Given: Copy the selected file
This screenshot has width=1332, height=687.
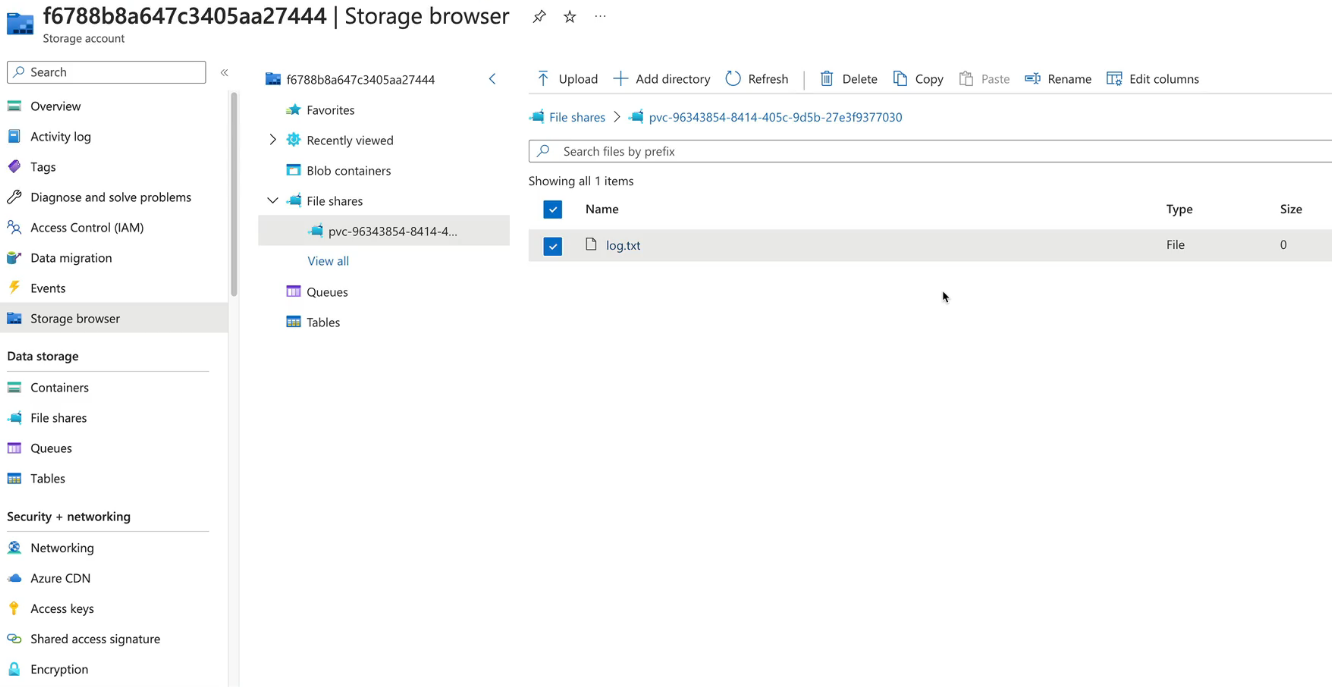Looking at the screenshot, I should click(918, 79).
